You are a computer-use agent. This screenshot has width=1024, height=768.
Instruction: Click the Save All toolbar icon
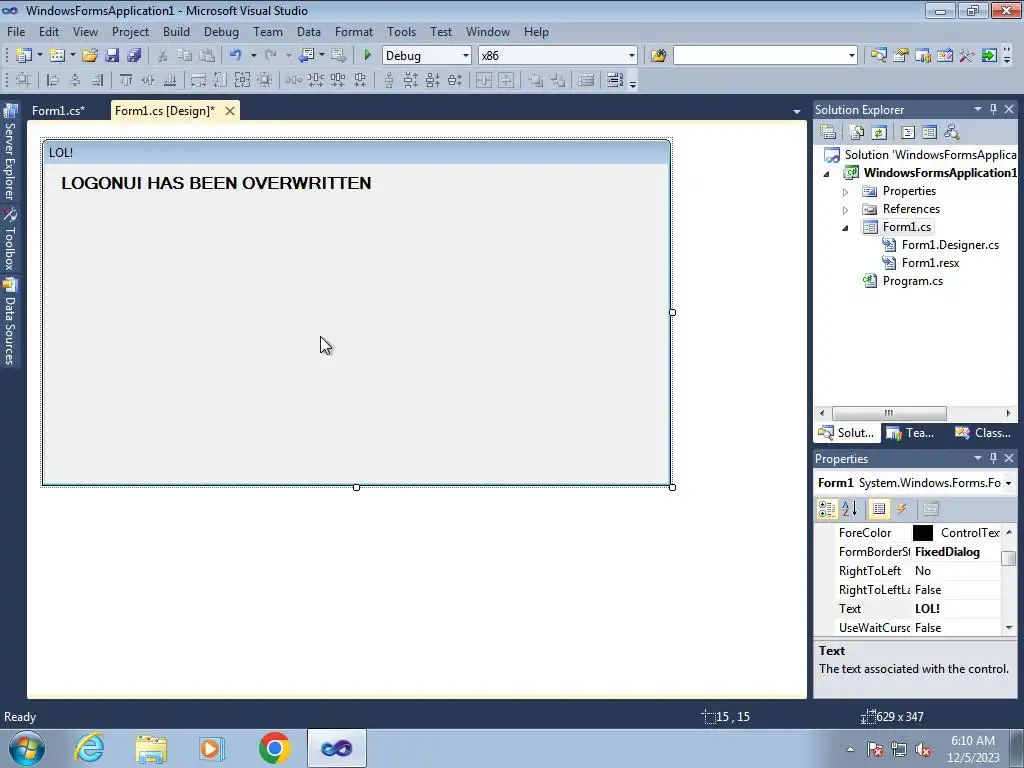[134, 56]
